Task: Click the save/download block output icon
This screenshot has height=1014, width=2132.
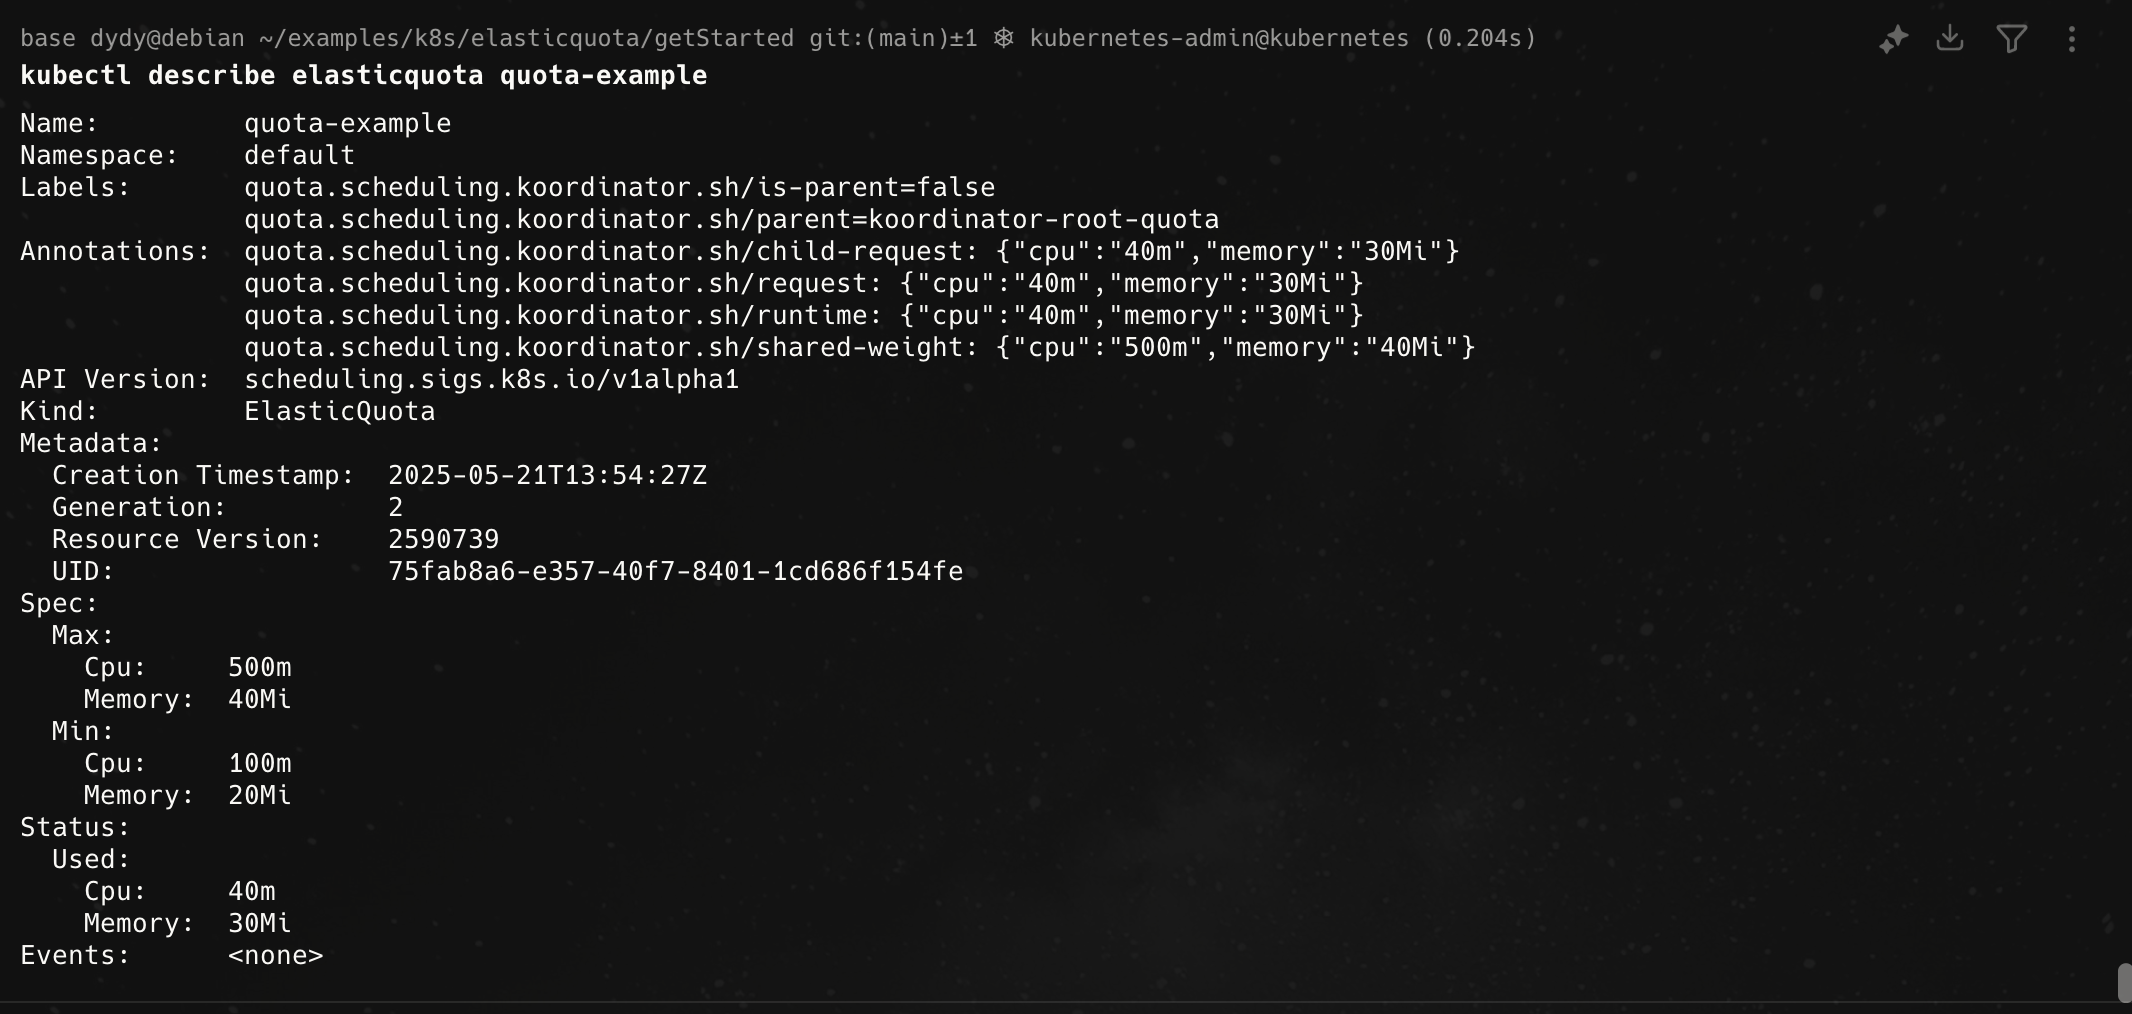Action: 1950,39
